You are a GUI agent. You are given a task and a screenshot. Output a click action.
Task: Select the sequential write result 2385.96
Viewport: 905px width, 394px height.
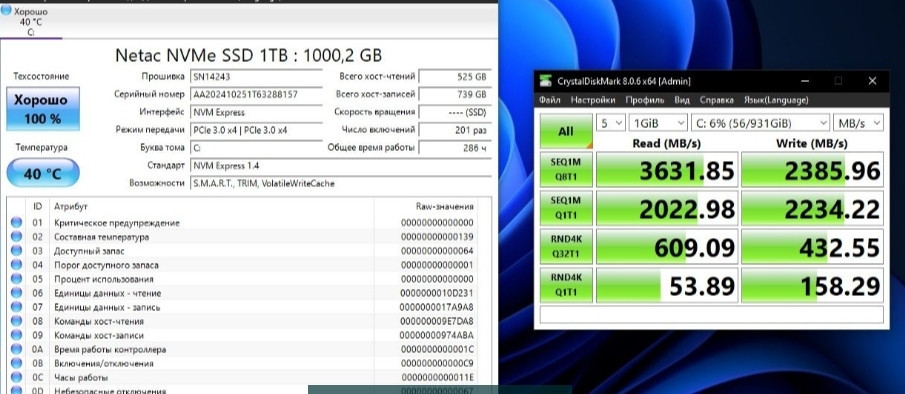813,170
